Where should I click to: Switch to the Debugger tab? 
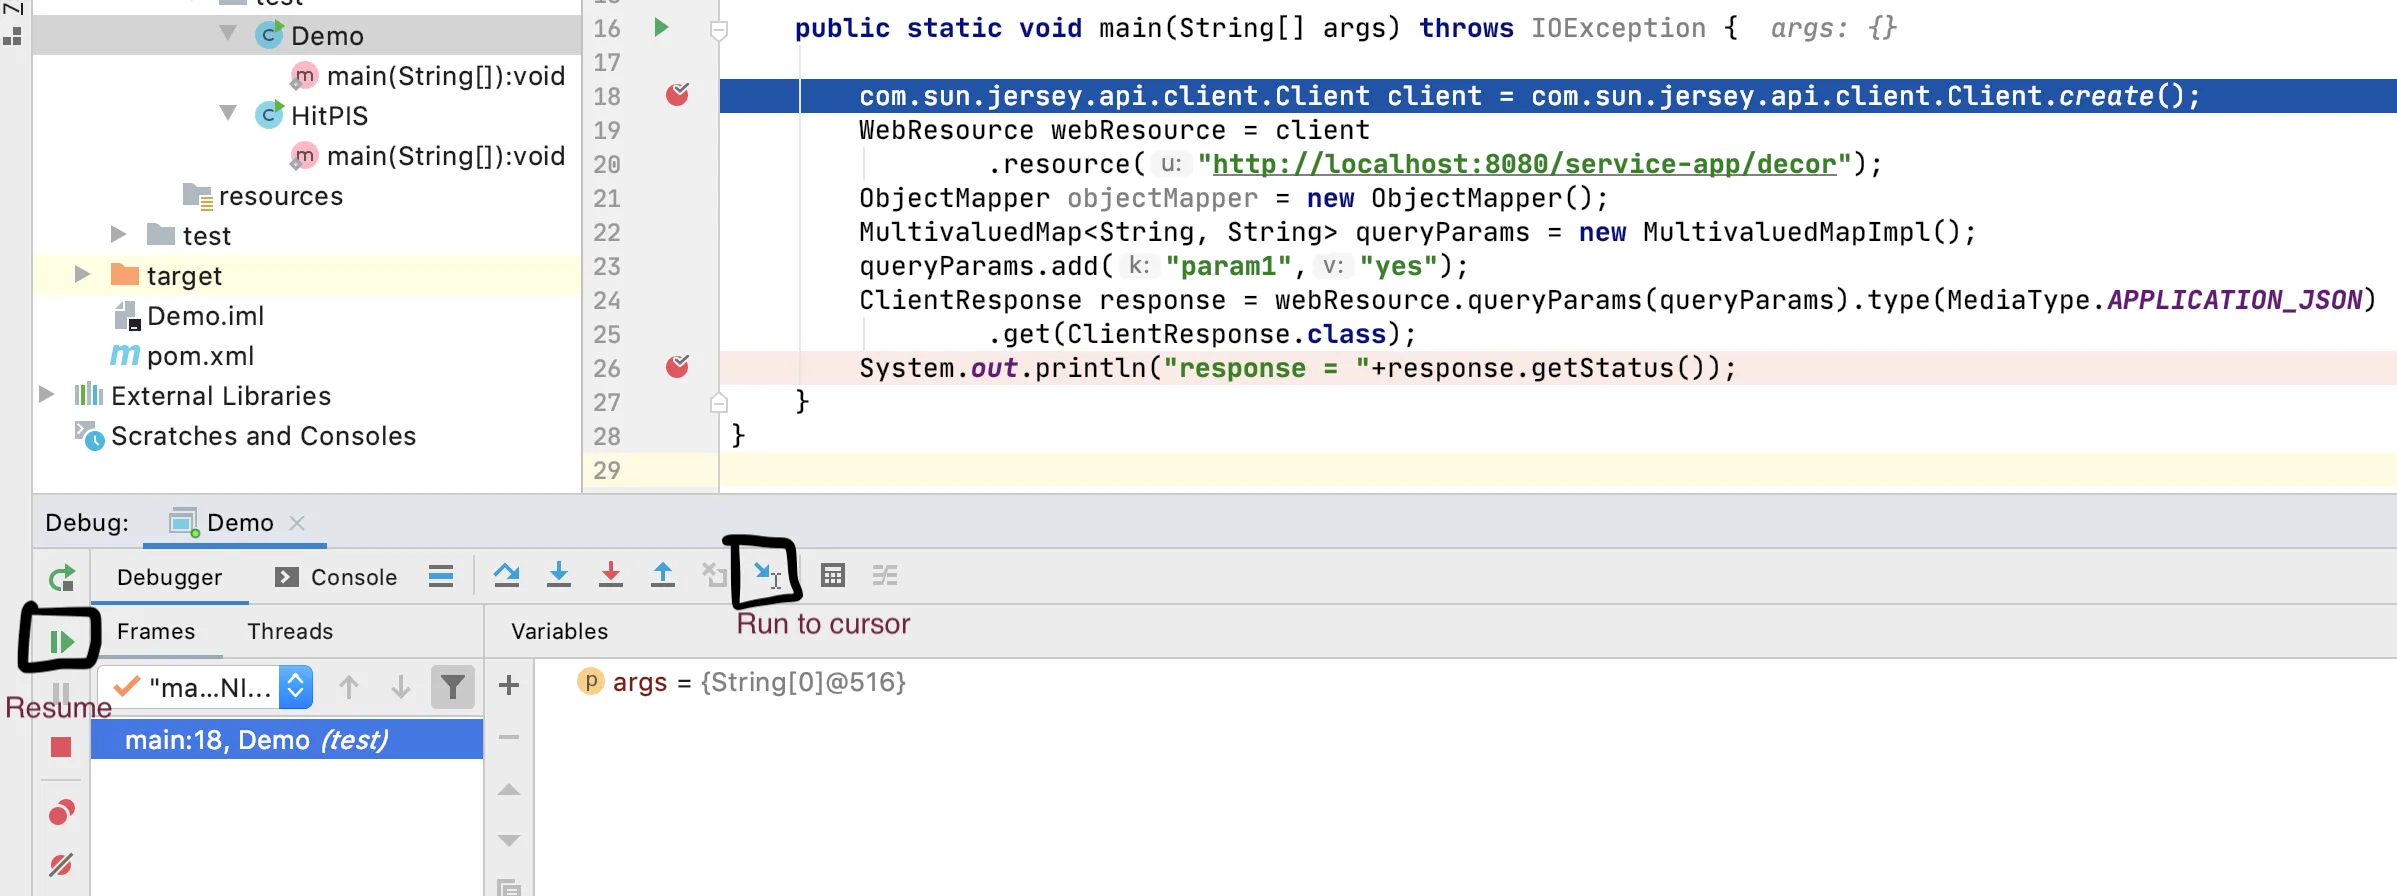(169, 577)
